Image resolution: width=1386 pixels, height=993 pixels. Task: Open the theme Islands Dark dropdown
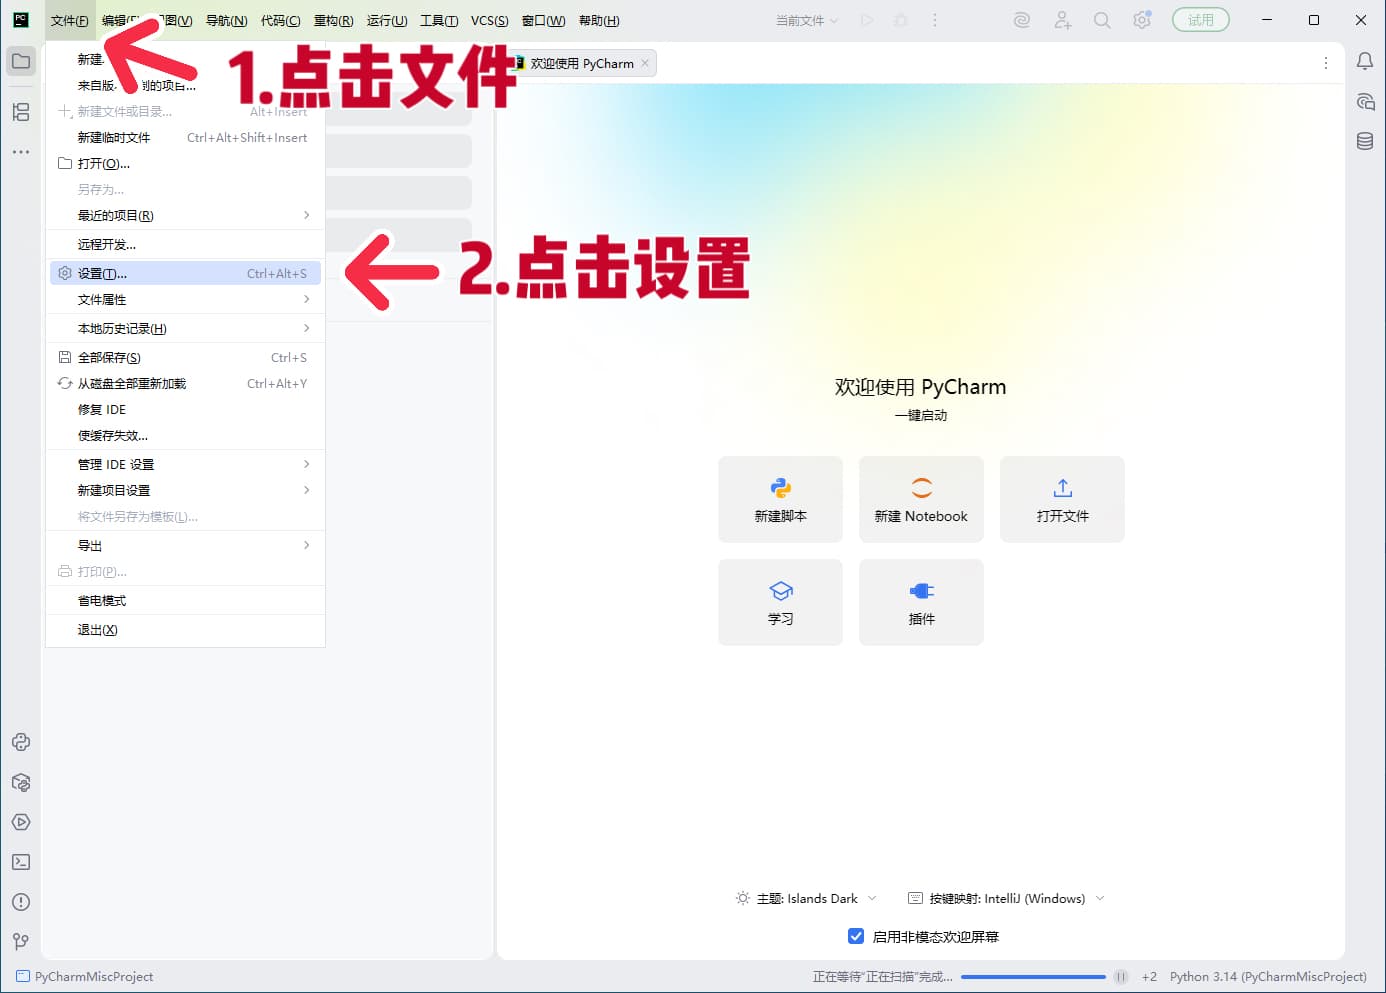pyautogui.click(x=806, y=898)
